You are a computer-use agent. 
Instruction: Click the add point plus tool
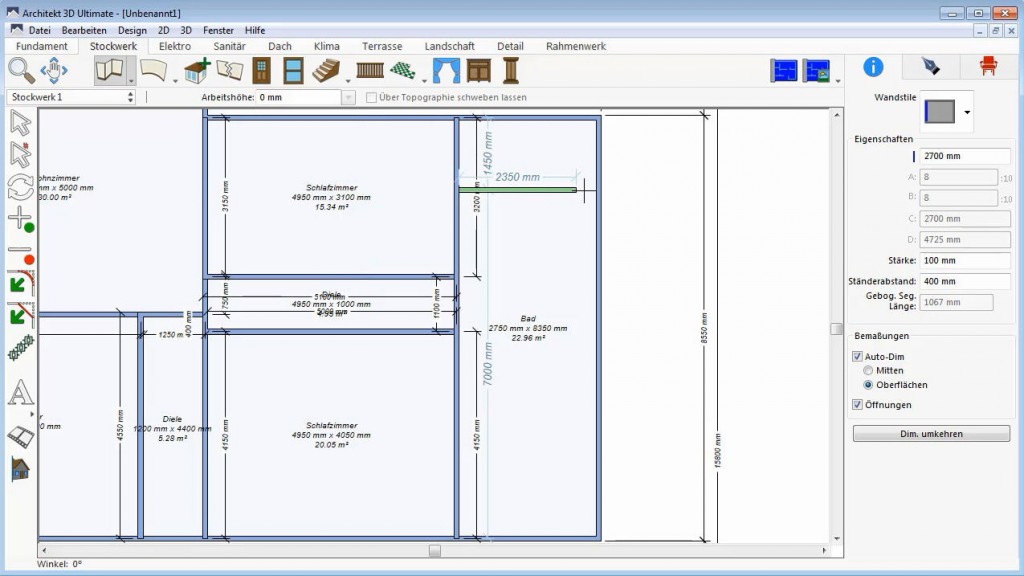tap(21, 220)
